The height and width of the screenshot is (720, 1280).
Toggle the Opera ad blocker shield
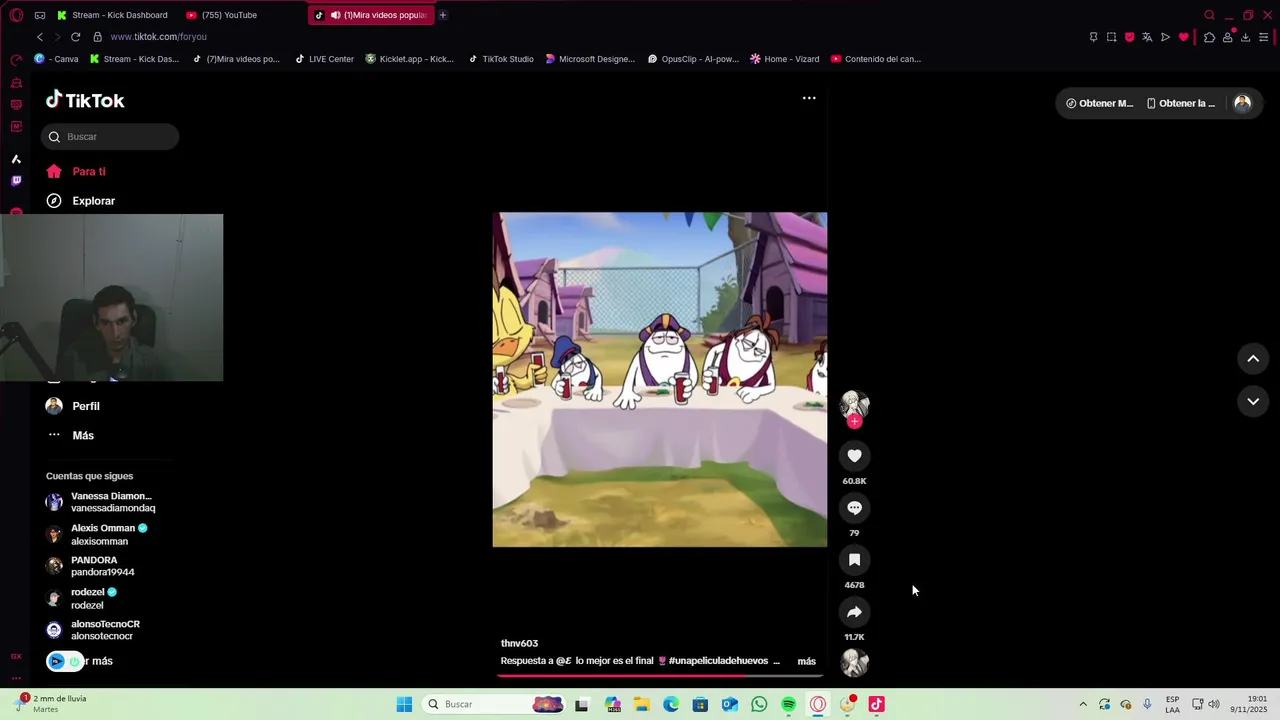tap(1129, 37)
